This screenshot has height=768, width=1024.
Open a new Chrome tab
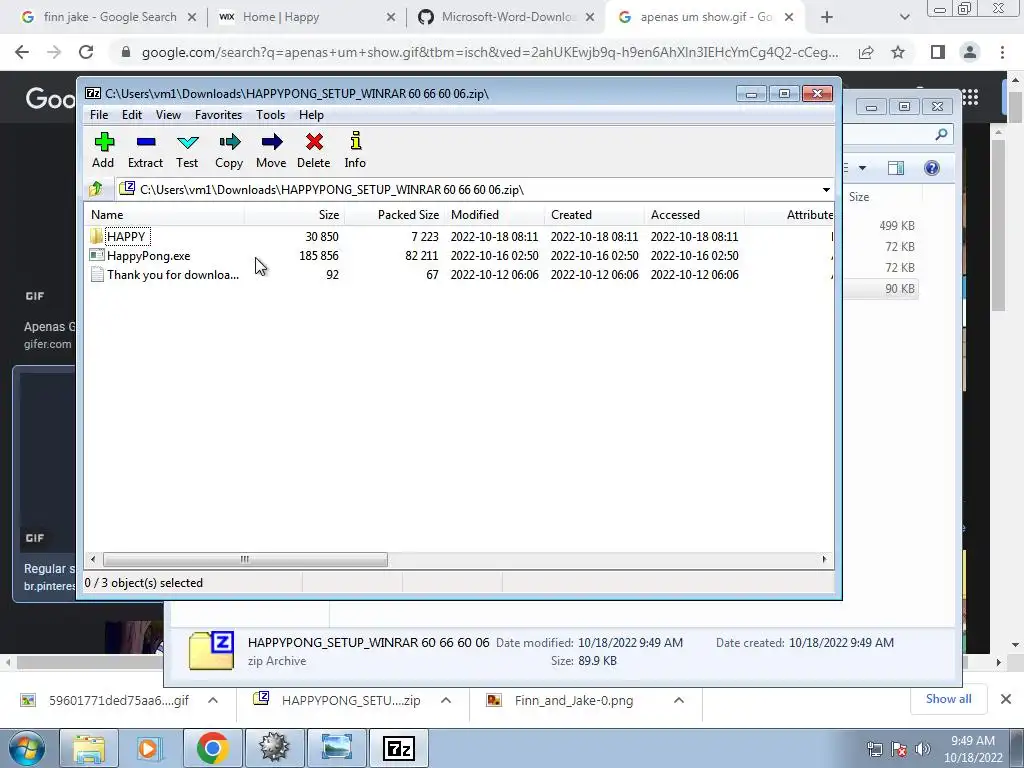[827, 18]
